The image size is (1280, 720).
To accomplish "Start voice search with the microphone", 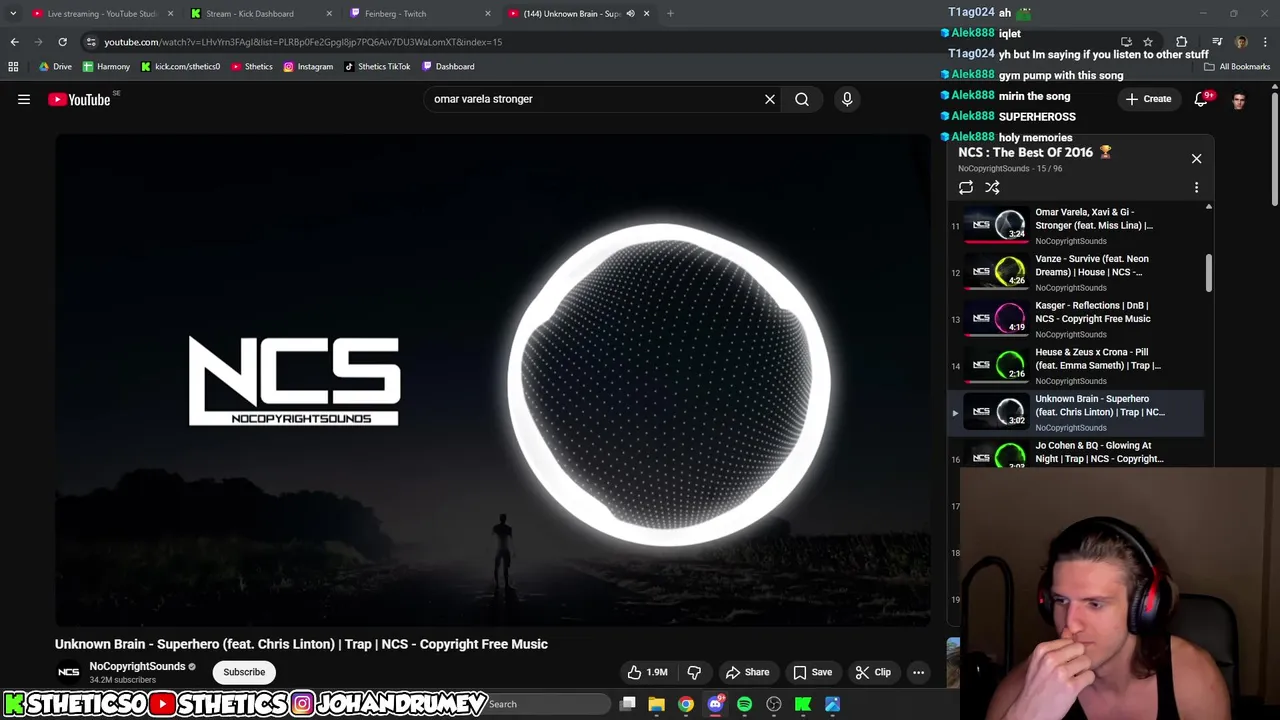I will point(847,99).
